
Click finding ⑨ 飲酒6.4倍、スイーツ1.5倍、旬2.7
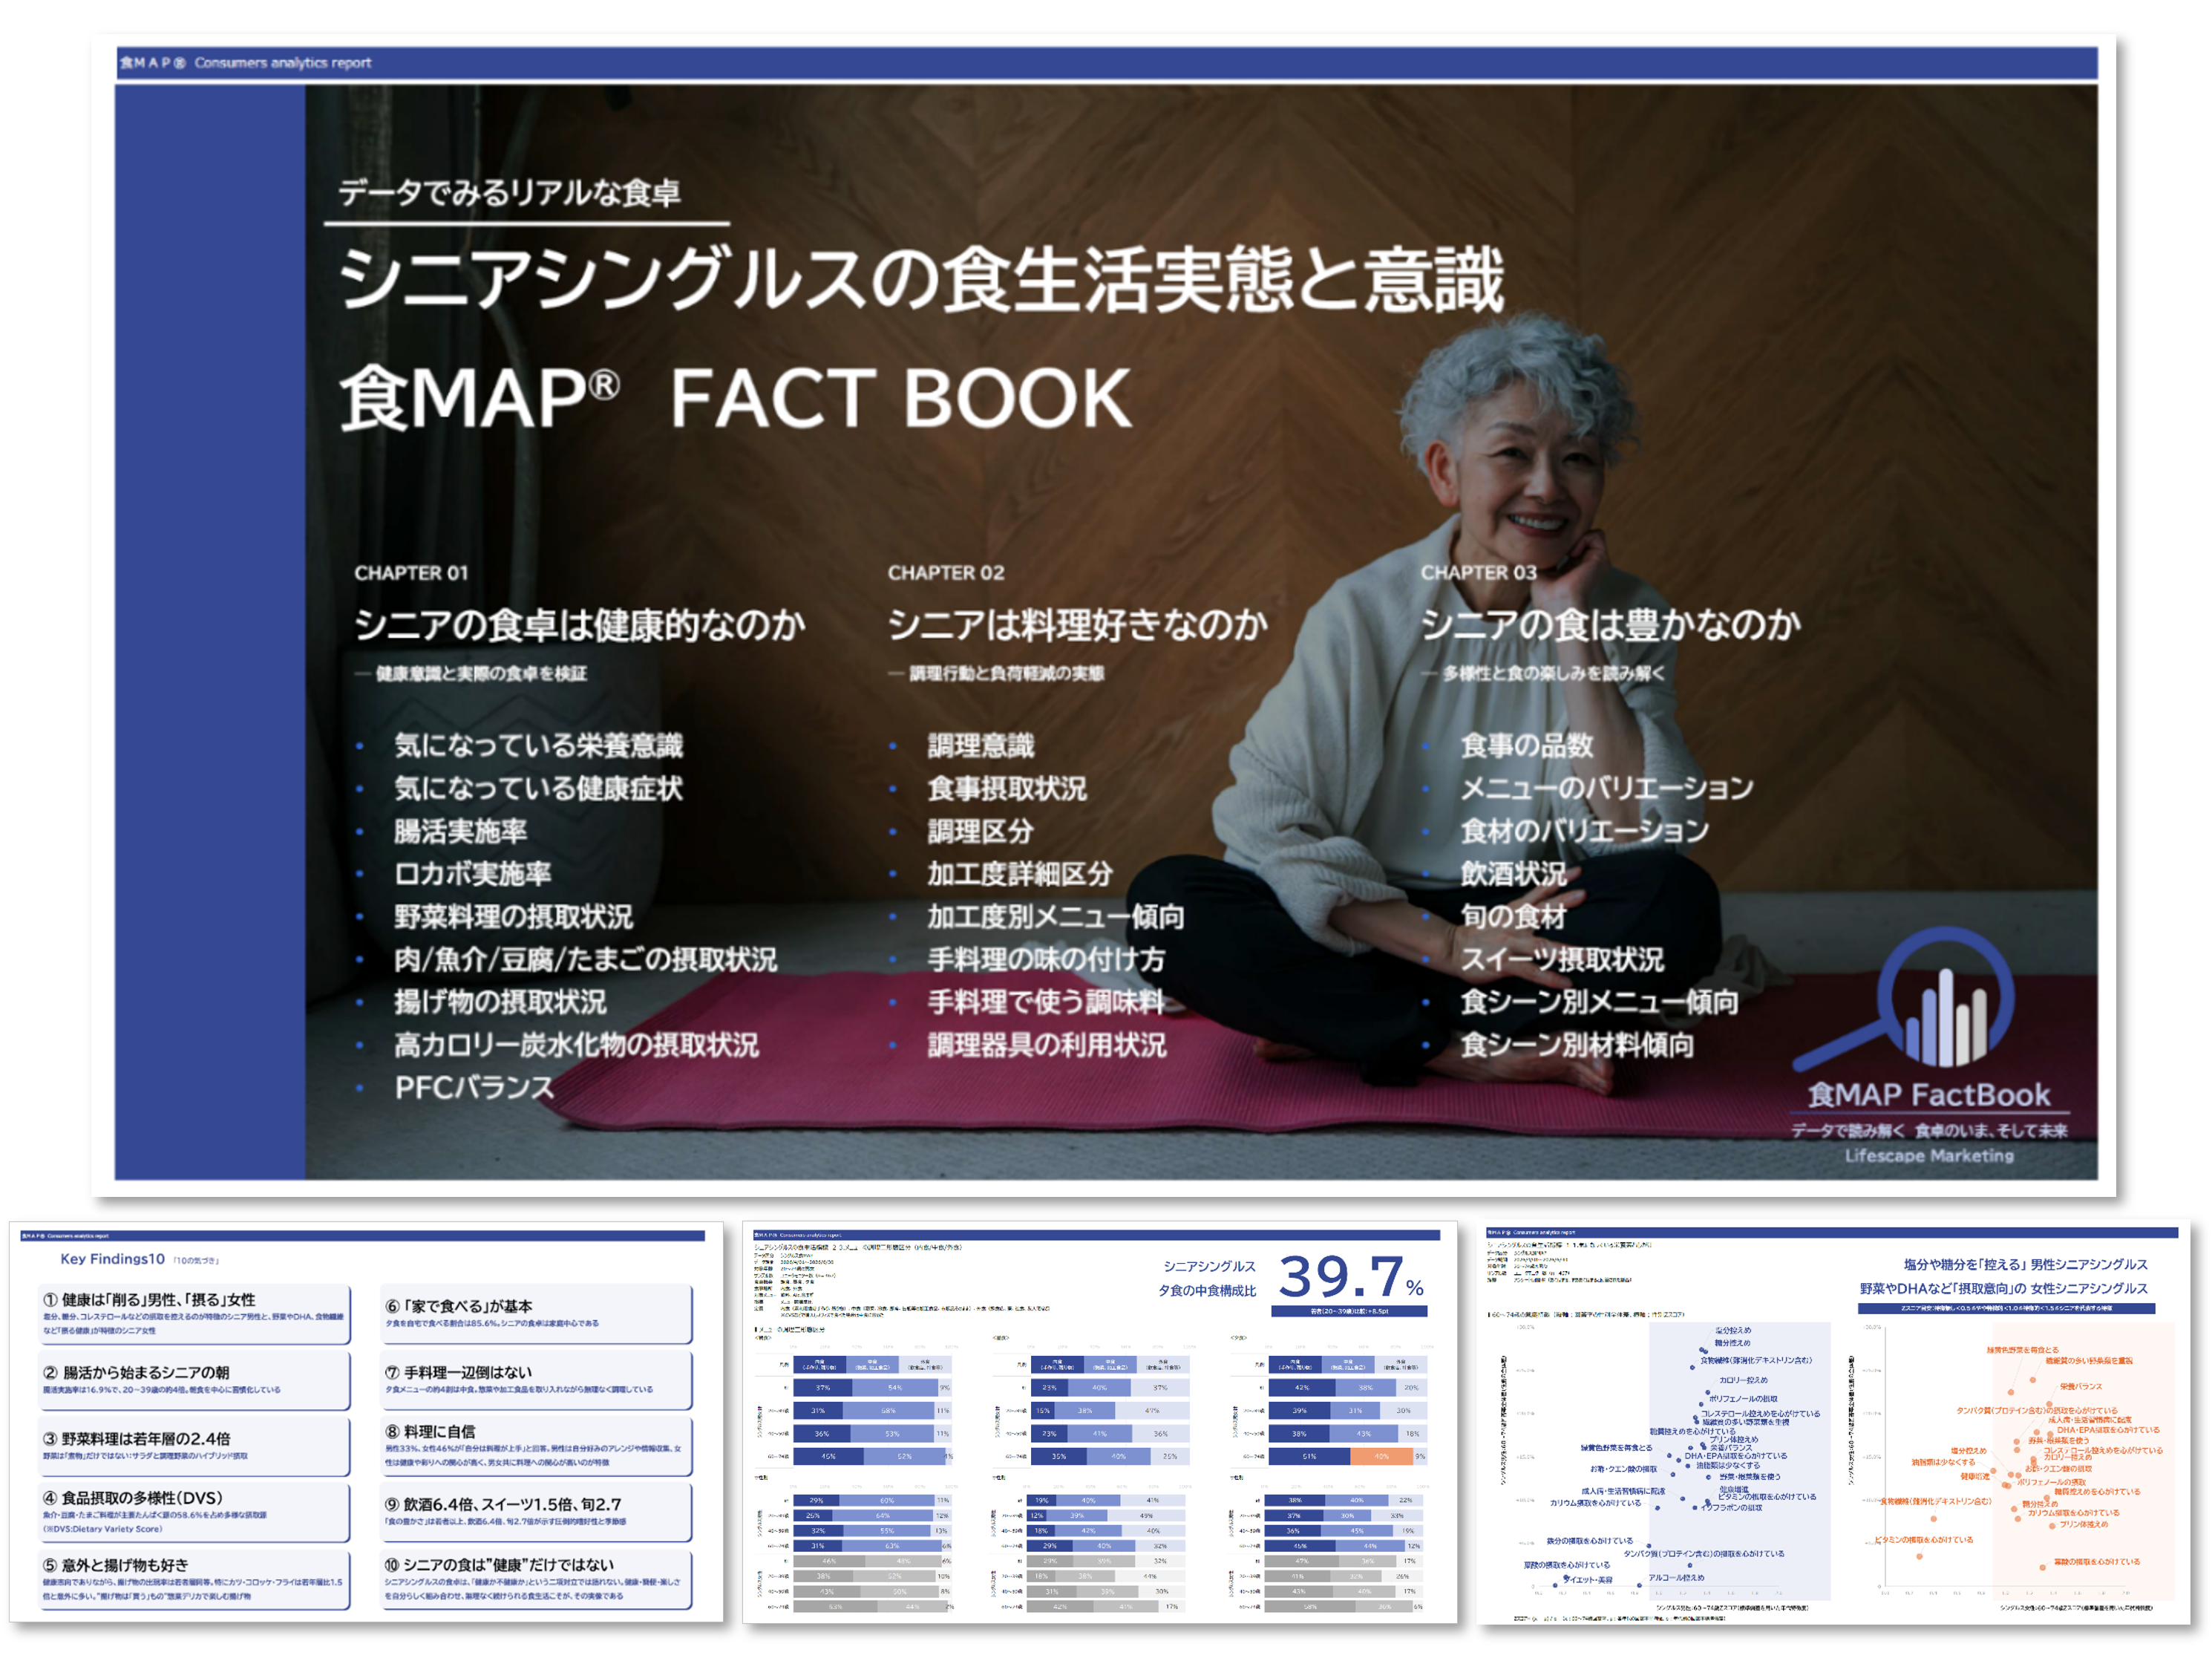click(x=537, y=1512)
